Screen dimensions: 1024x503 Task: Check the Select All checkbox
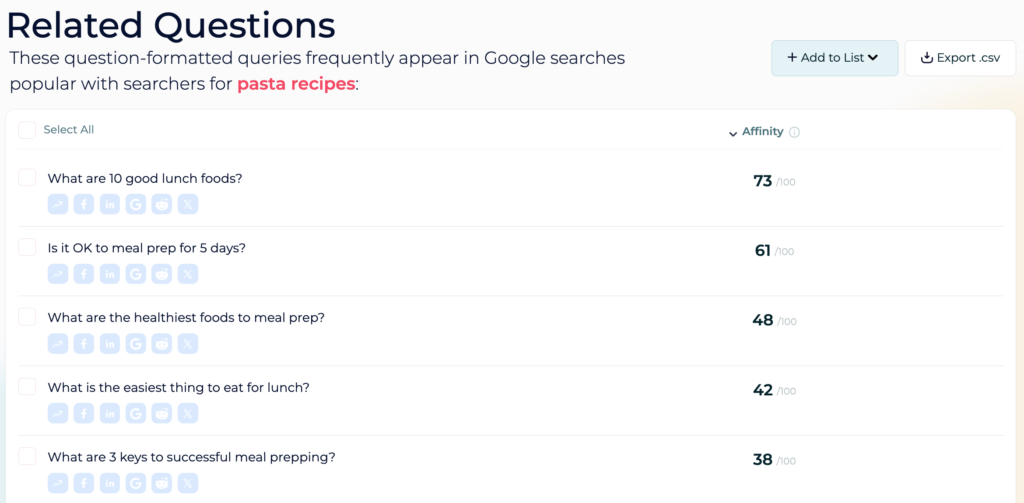tap(27, 129)
